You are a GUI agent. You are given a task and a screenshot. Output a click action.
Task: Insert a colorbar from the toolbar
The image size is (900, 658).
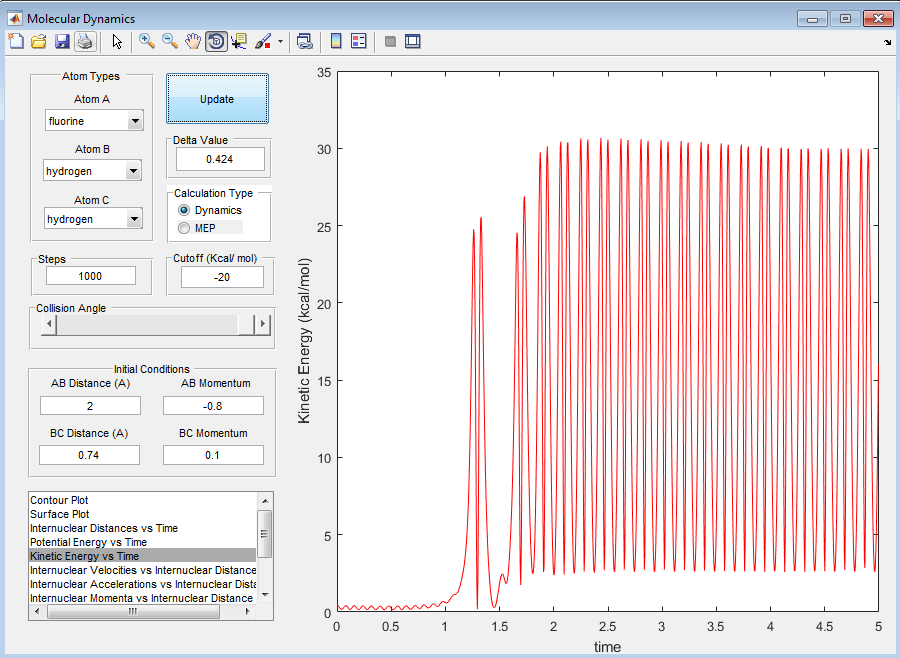[336, 41]
